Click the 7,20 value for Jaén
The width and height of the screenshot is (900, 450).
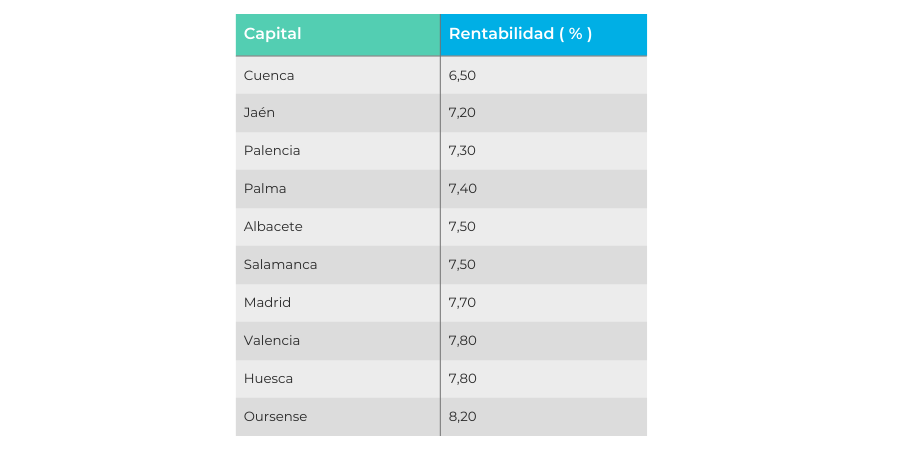click(x=462, y=113)
